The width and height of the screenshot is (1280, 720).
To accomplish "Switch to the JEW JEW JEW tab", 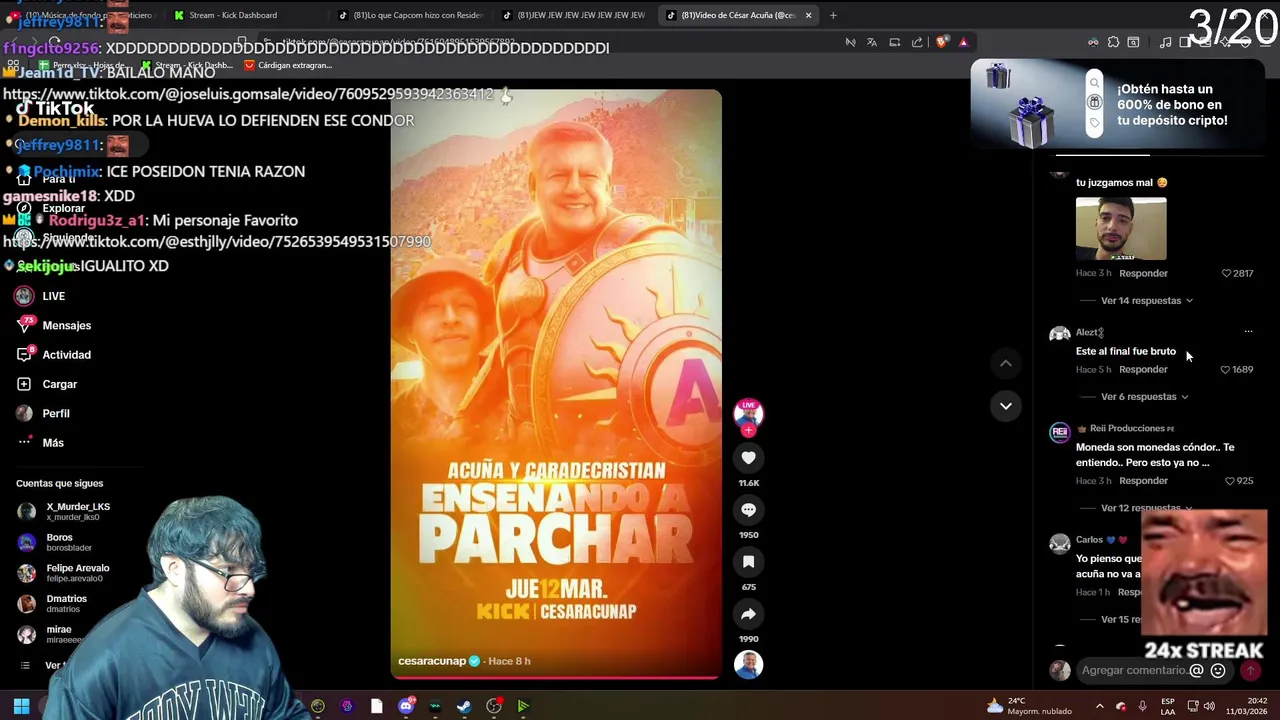I will coord(575,15).
